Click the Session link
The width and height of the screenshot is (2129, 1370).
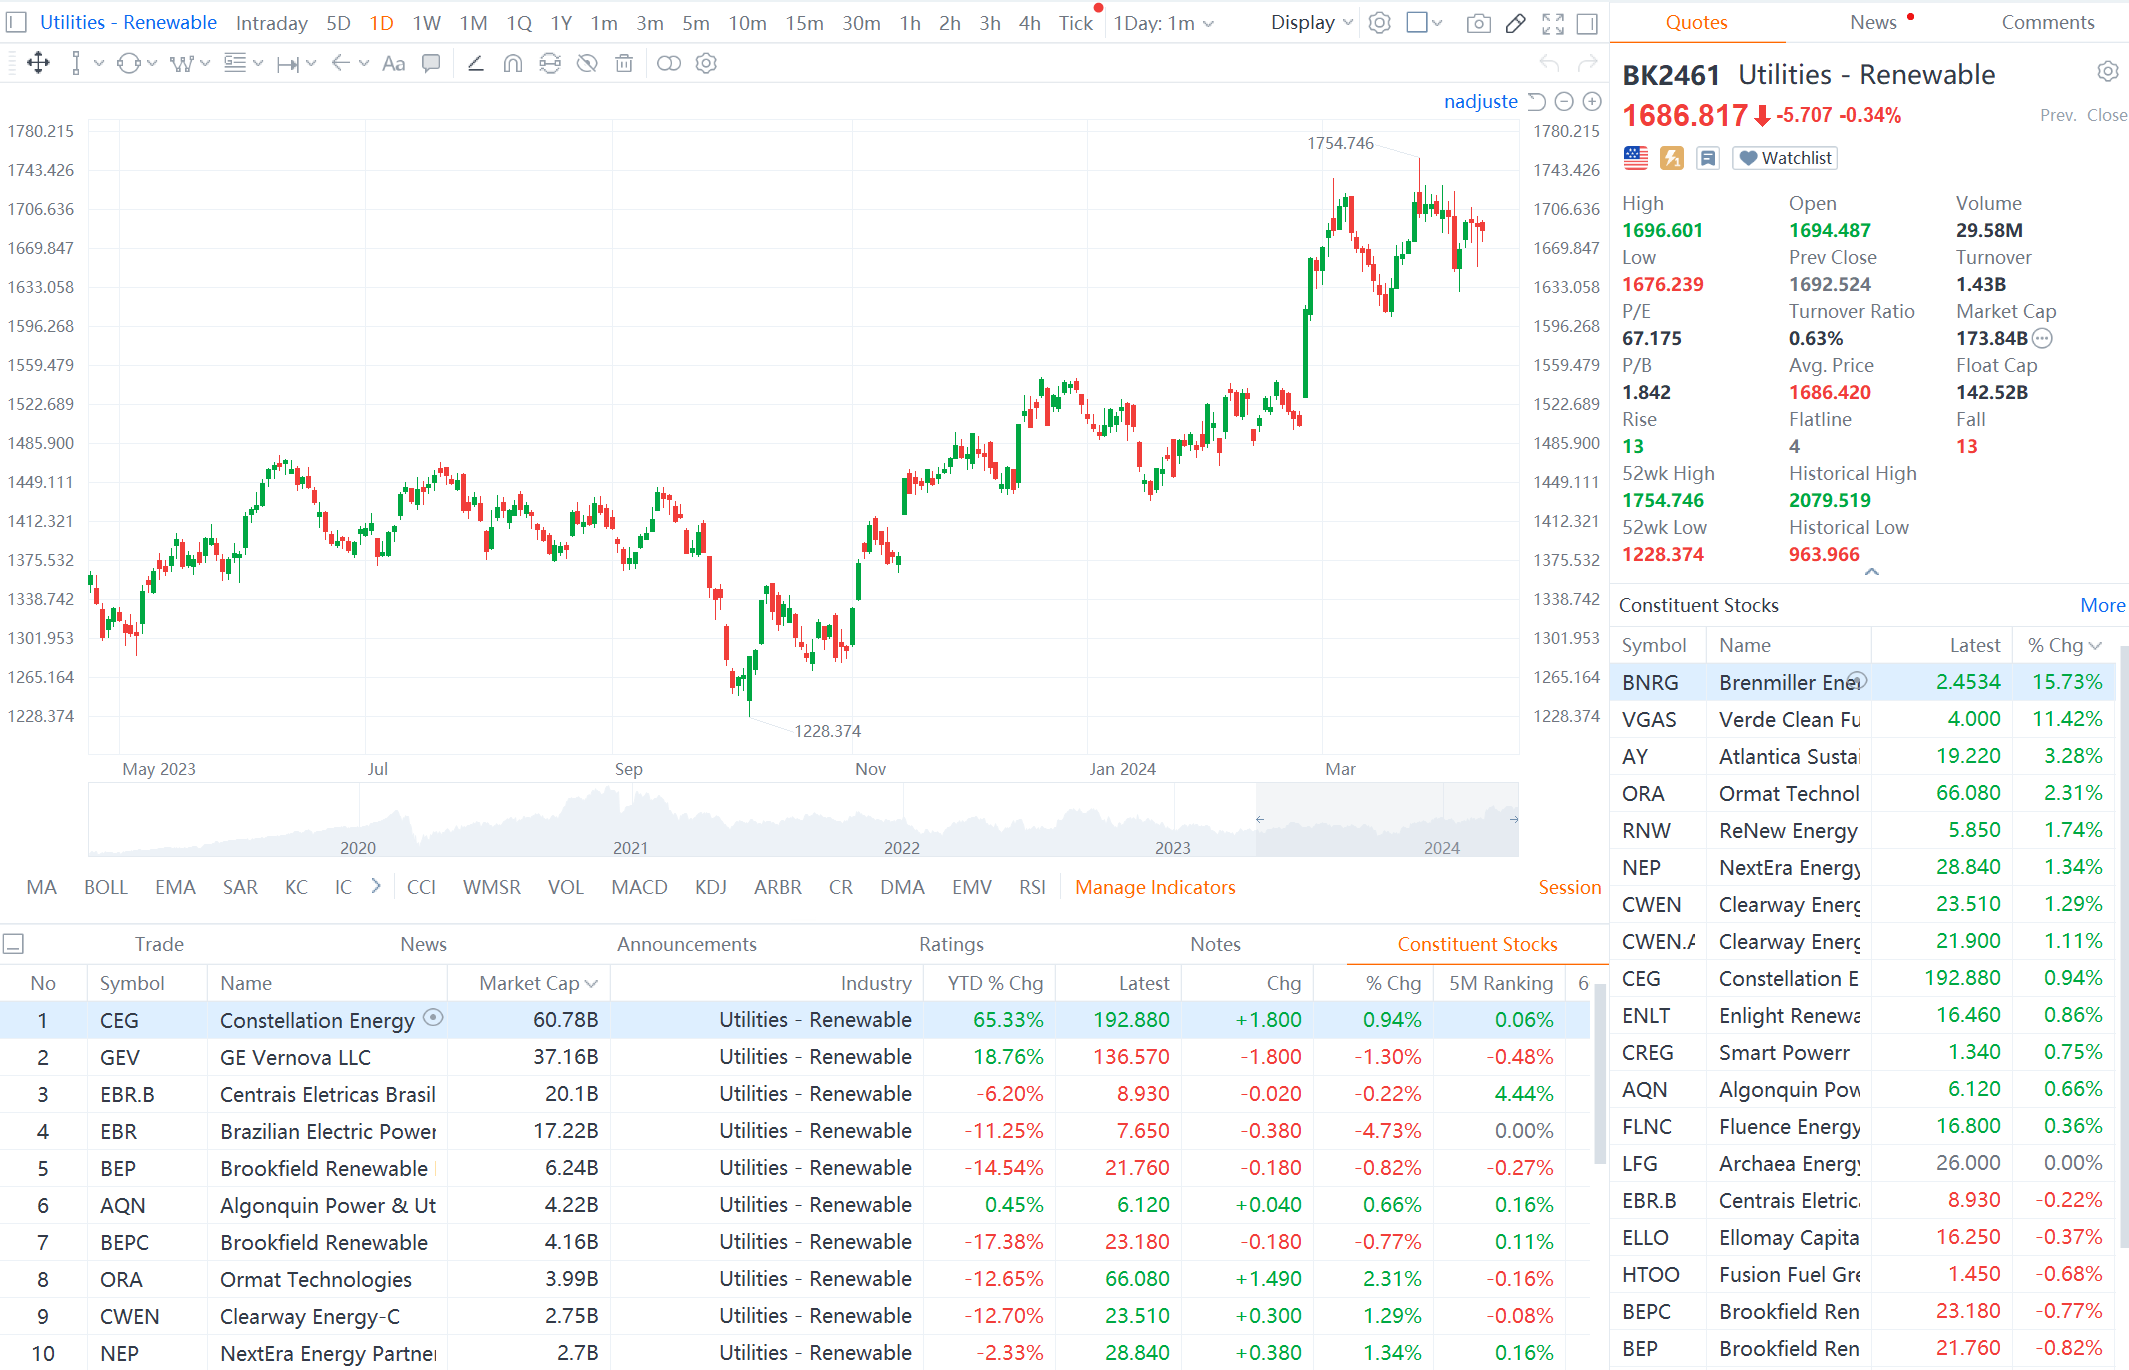click(x=1569, y=887)
